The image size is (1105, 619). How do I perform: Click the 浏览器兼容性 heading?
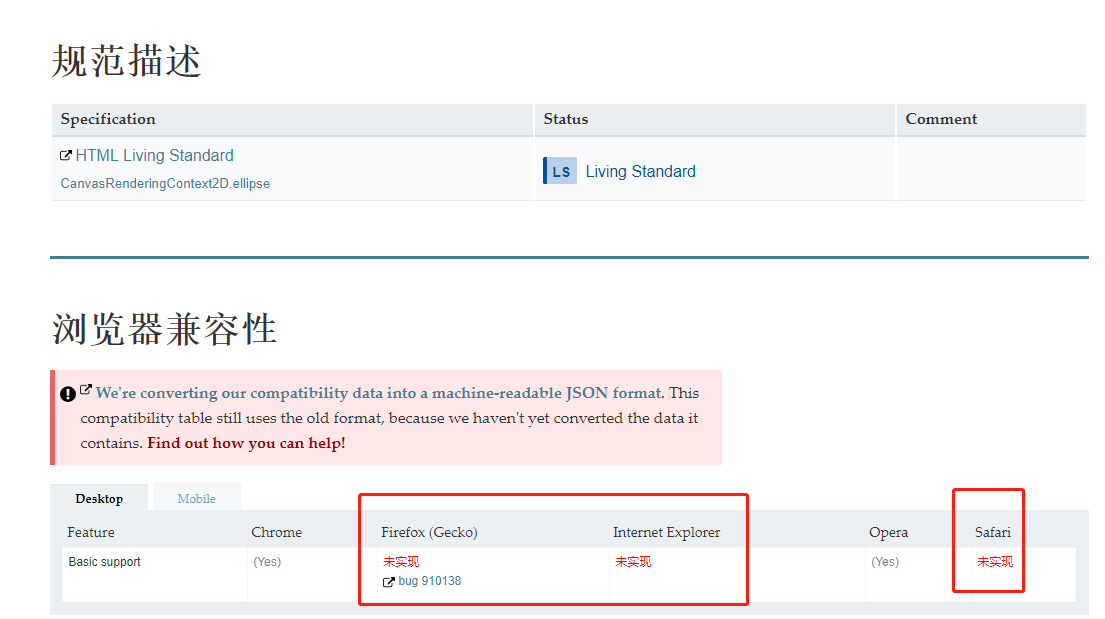pos(164,329)
